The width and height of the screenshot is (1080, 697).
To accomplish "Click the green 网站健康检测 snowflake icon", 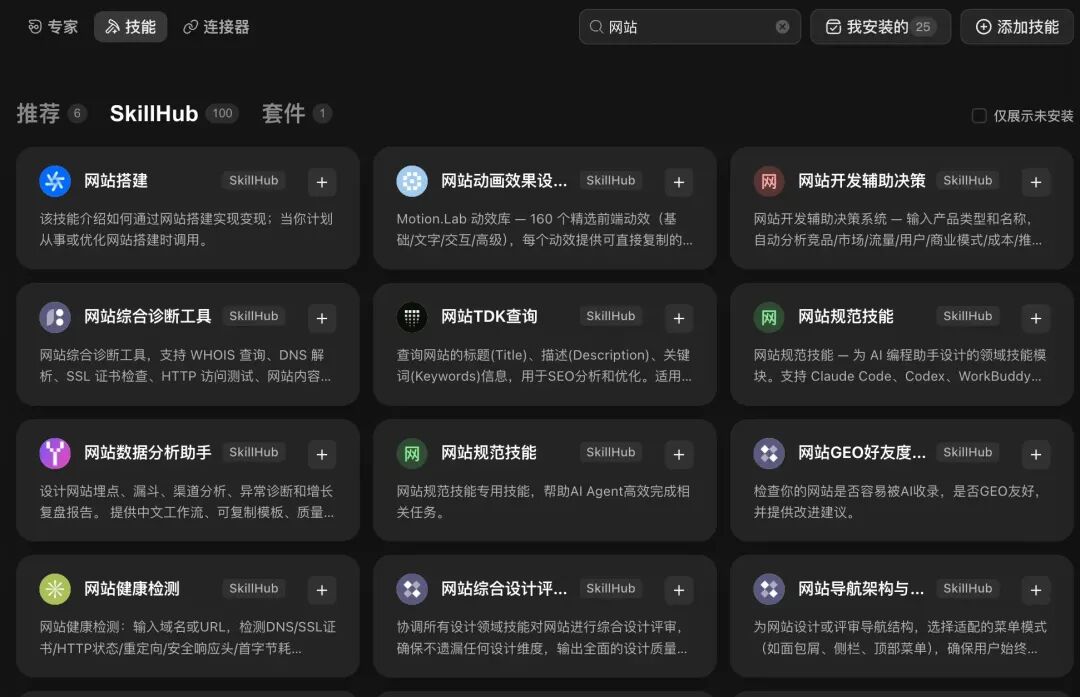I will (x=55, y=590).
